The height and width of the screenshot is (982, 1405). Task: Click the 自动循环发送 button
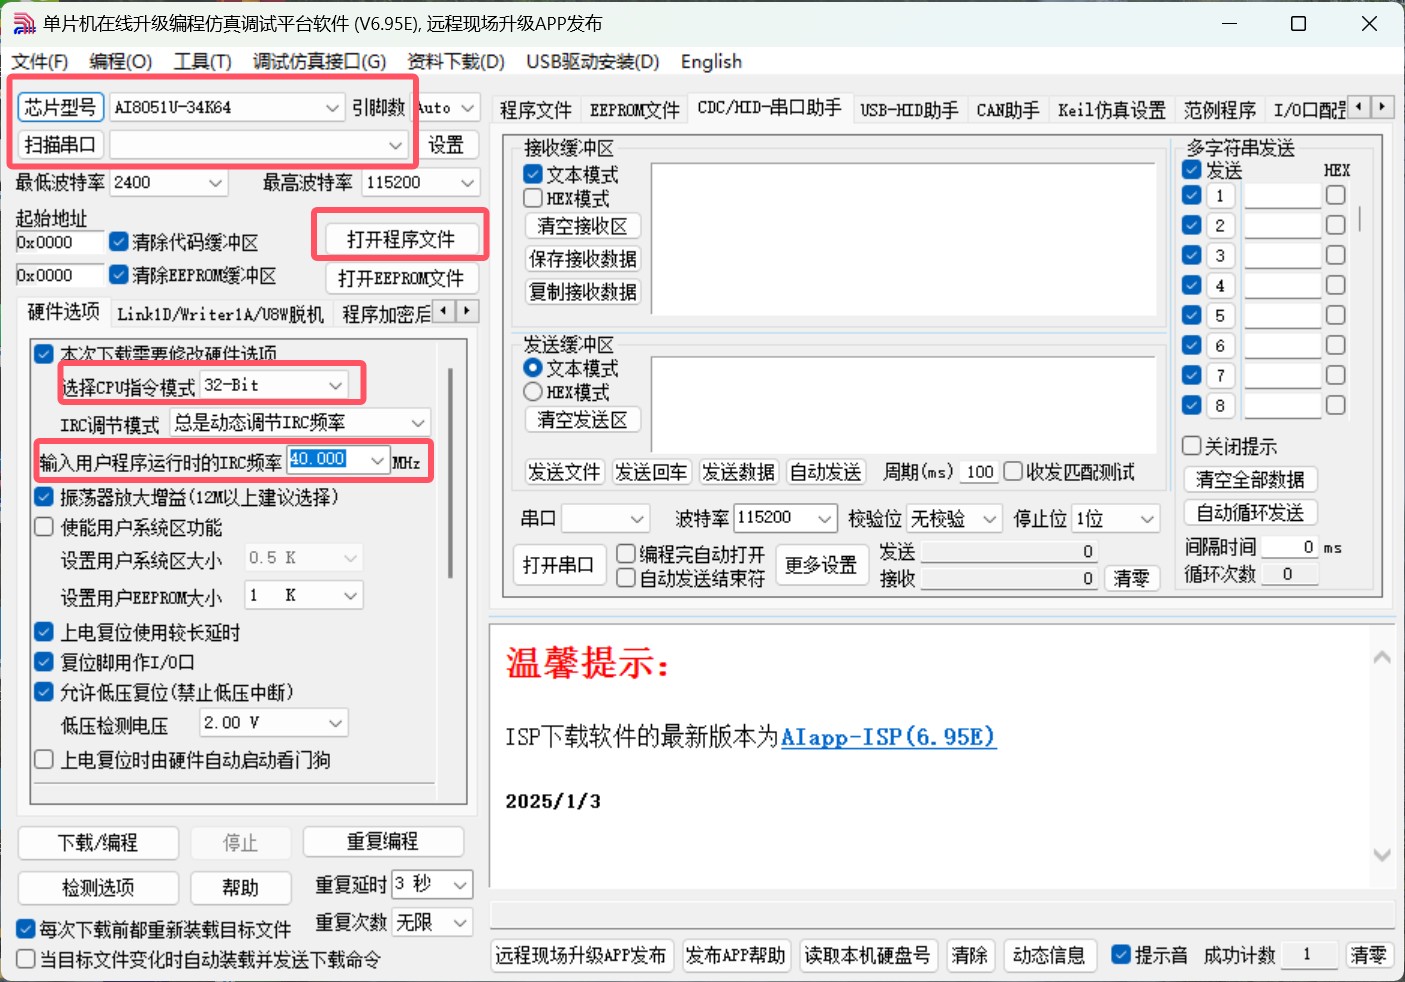pos(1250,513)
